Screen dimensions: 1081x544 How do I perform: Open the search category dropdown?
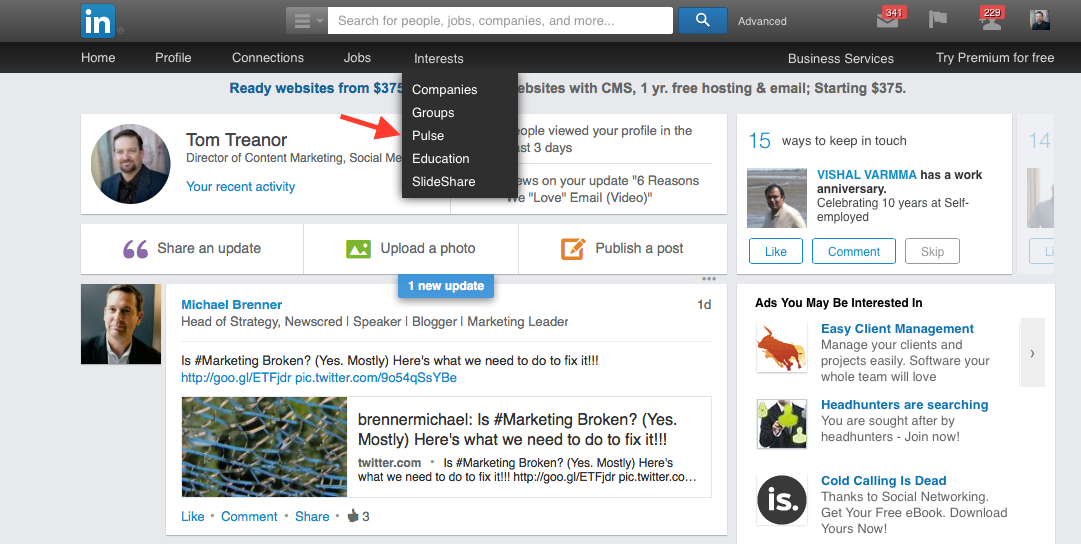pyautogui.click(x=307, y=21)
